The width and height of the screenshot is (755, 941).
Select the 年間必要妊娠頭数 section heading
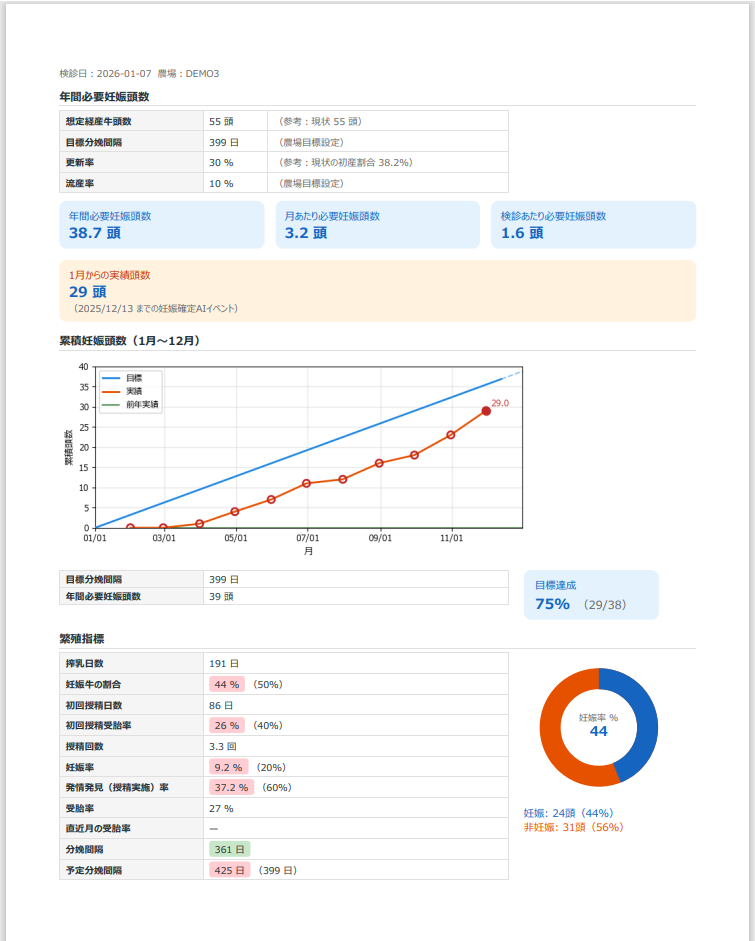click(104, 97)
